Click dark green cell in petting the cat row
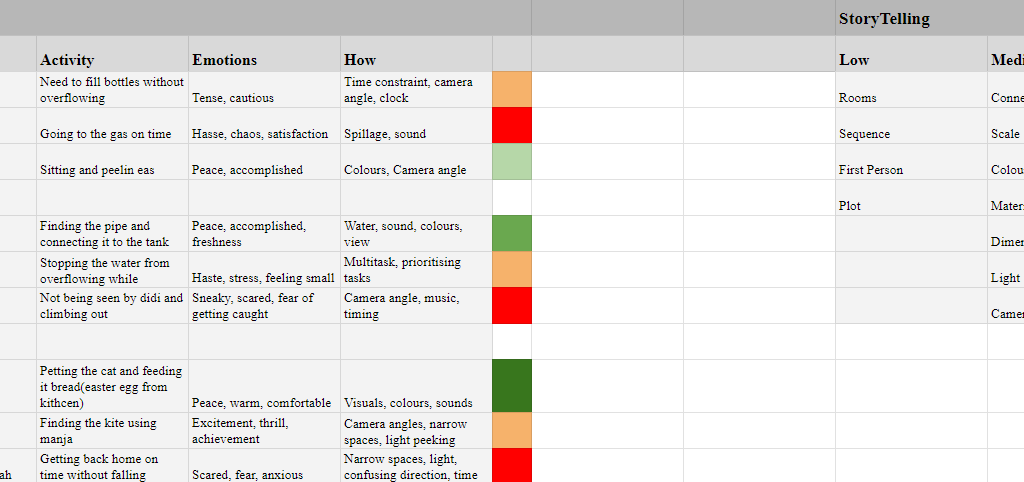The height and width of the screenshot is (482, 1024). click(512, 386)
